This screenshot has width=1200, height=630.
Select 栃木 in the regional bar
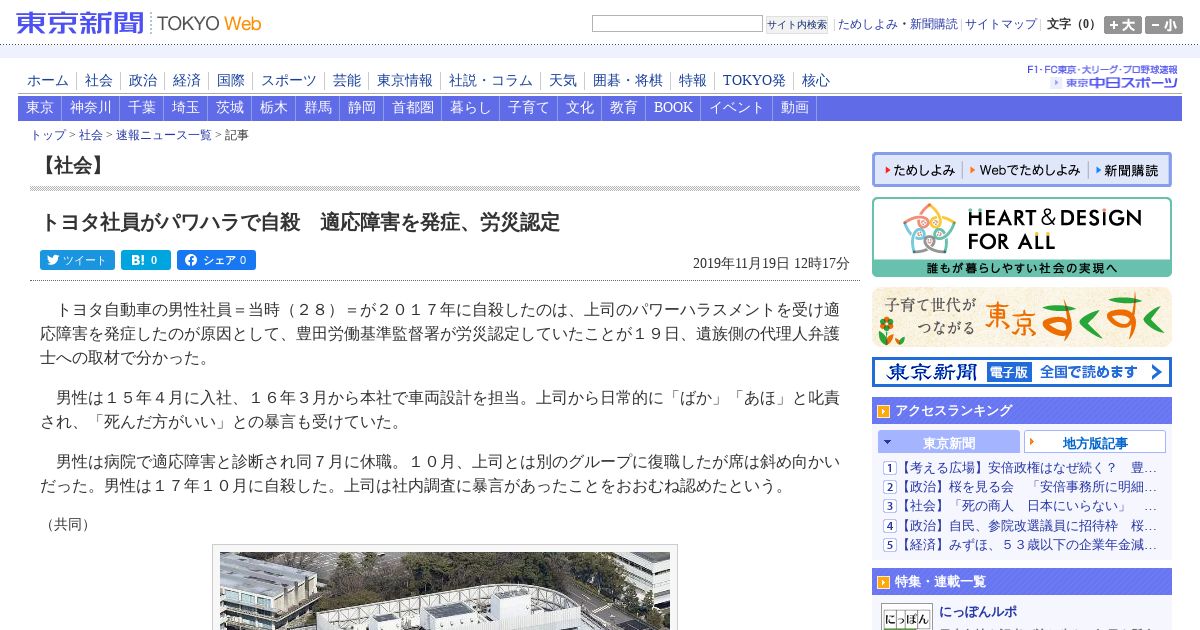[x=274, y=108]
